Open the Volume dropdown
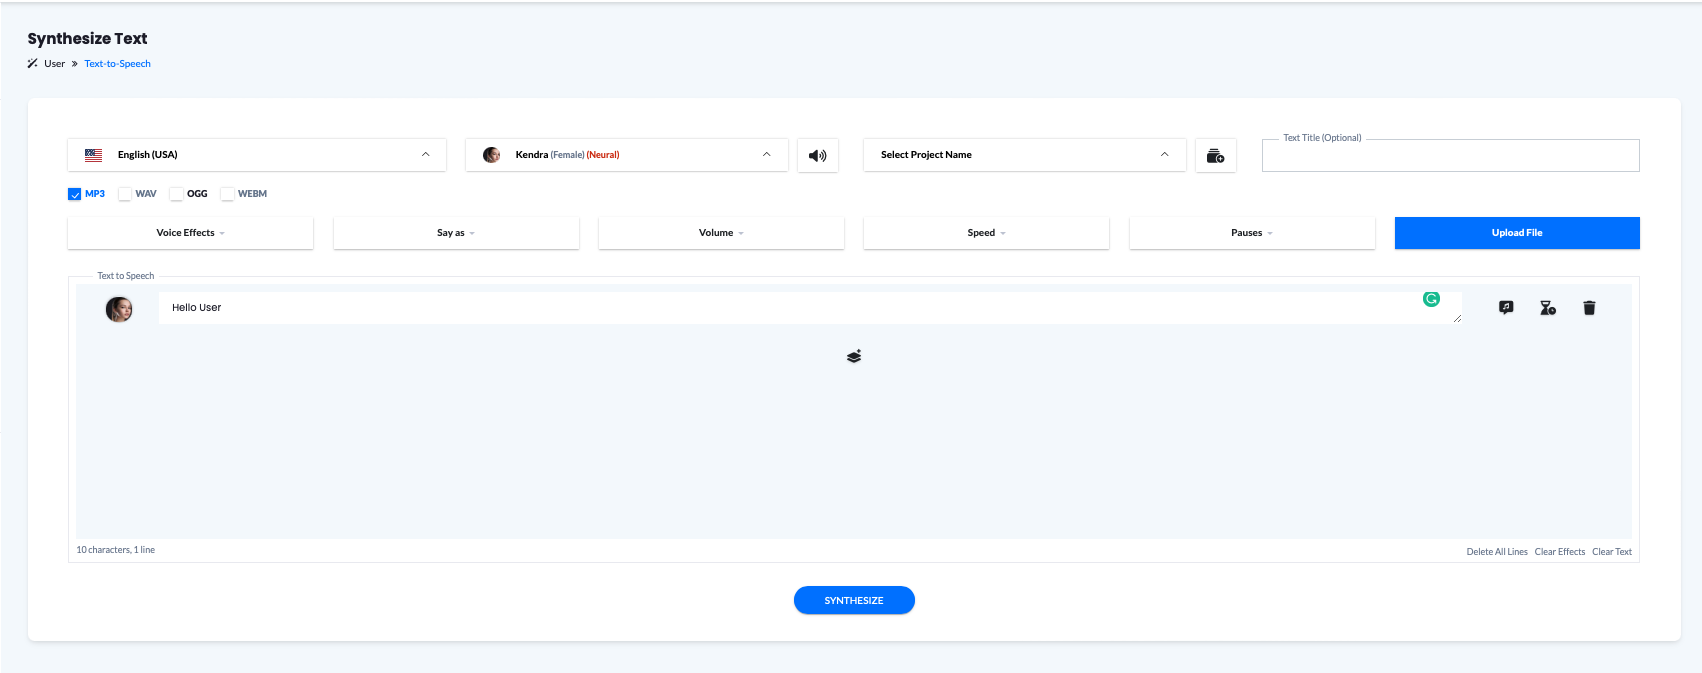1702x673 pixels. click(x=721, y=233)
